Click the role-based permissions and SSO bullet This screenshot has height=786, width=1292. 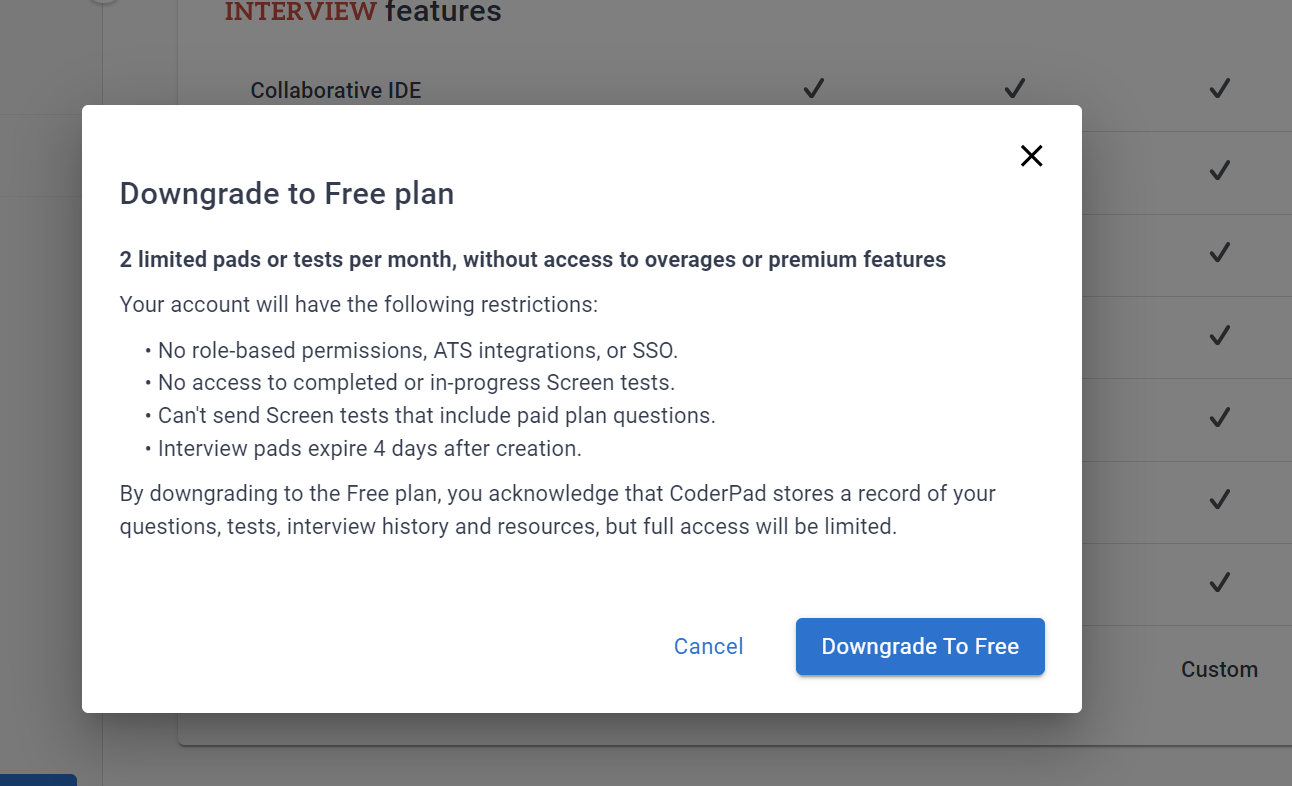[417, 351]
